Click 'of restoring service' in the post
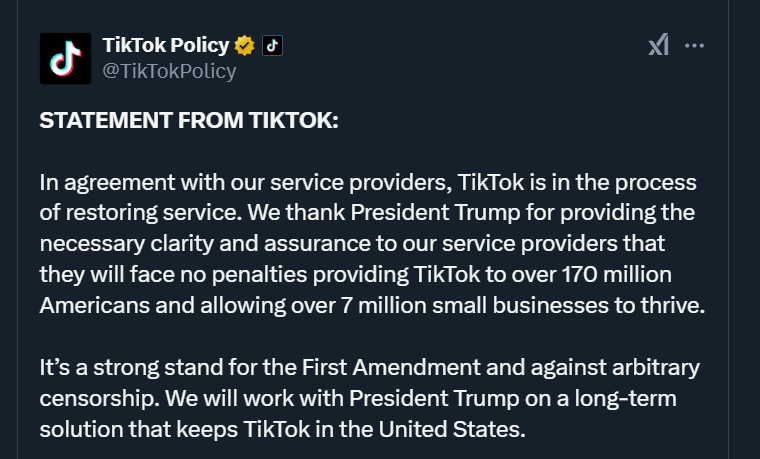Image resolution: width=760 pixels, height=459 pixels. (x=141, y=213)
